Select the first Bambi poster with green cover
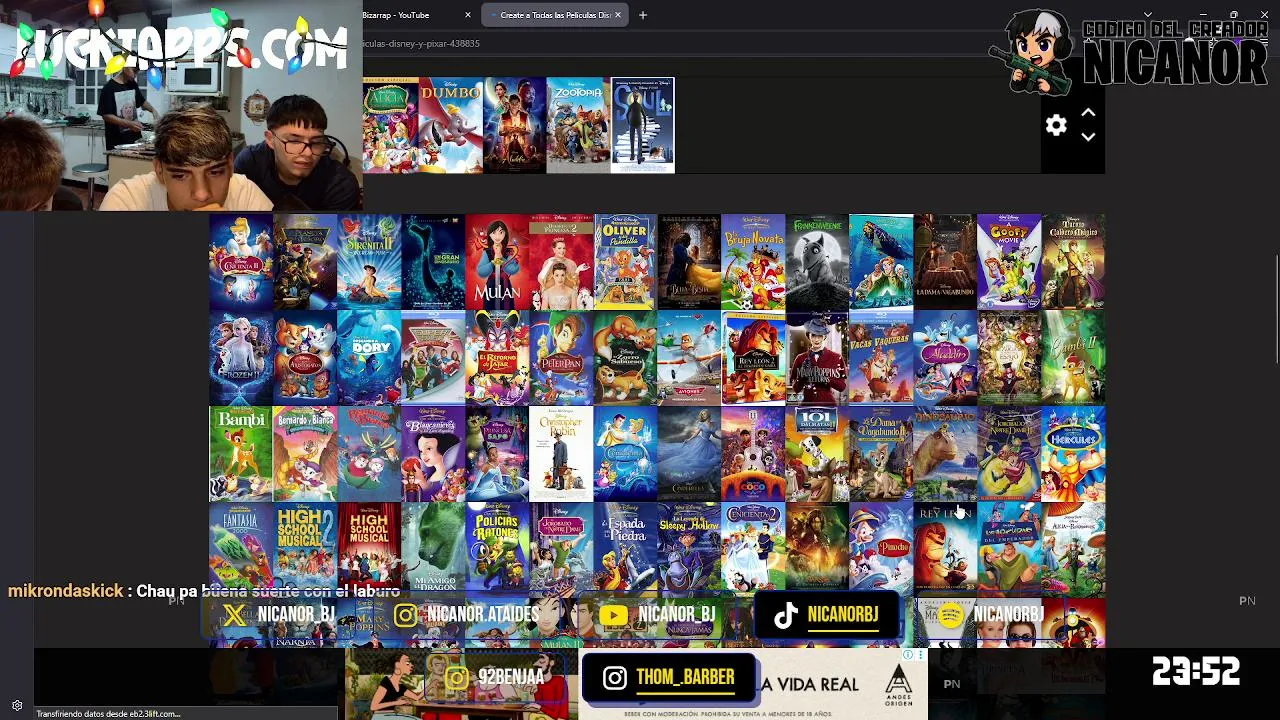 click(x=241, y=453)
